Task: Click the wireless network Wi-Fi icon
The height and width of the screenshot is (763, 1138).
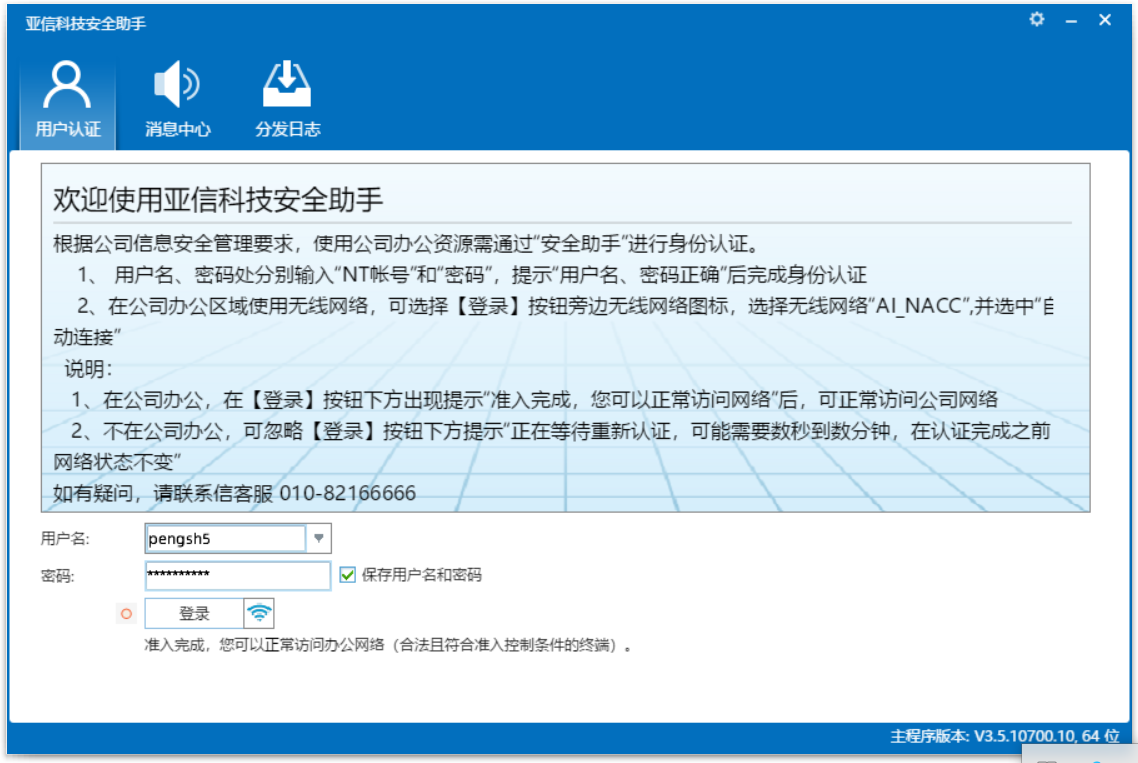Action: tap(259, 613)
